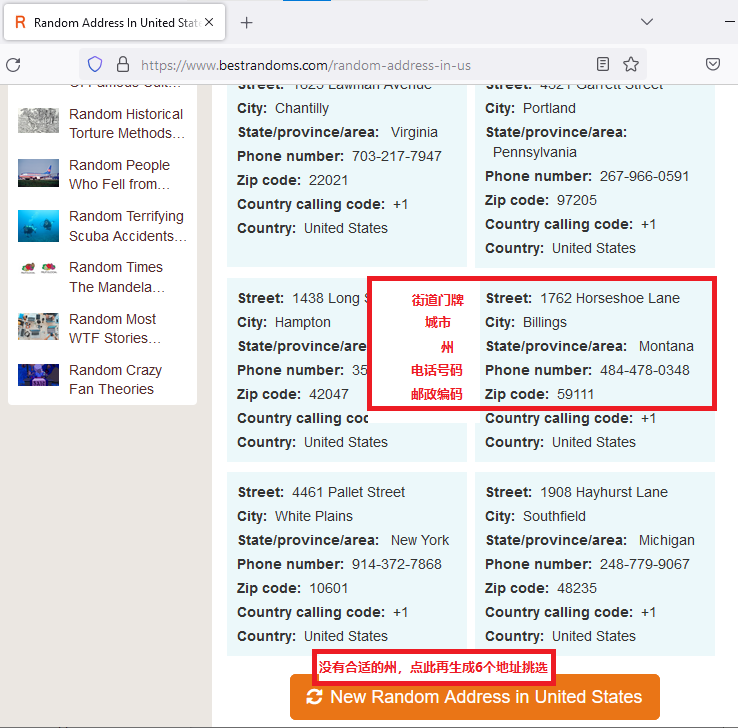This screenshot has height=728, width=738.
Task: Open Random Historical Torture Methods link
Action: click(x=126, y=124)
